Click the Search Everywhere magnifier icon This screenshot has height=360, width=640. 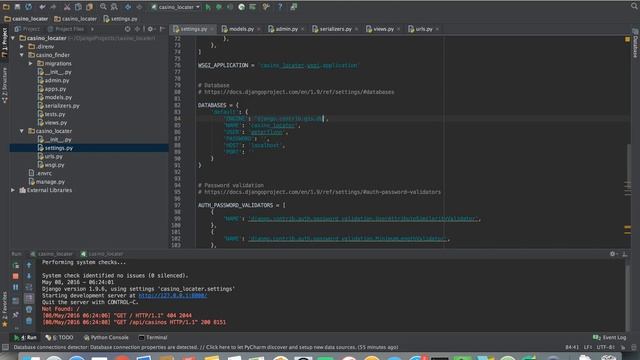634,6
